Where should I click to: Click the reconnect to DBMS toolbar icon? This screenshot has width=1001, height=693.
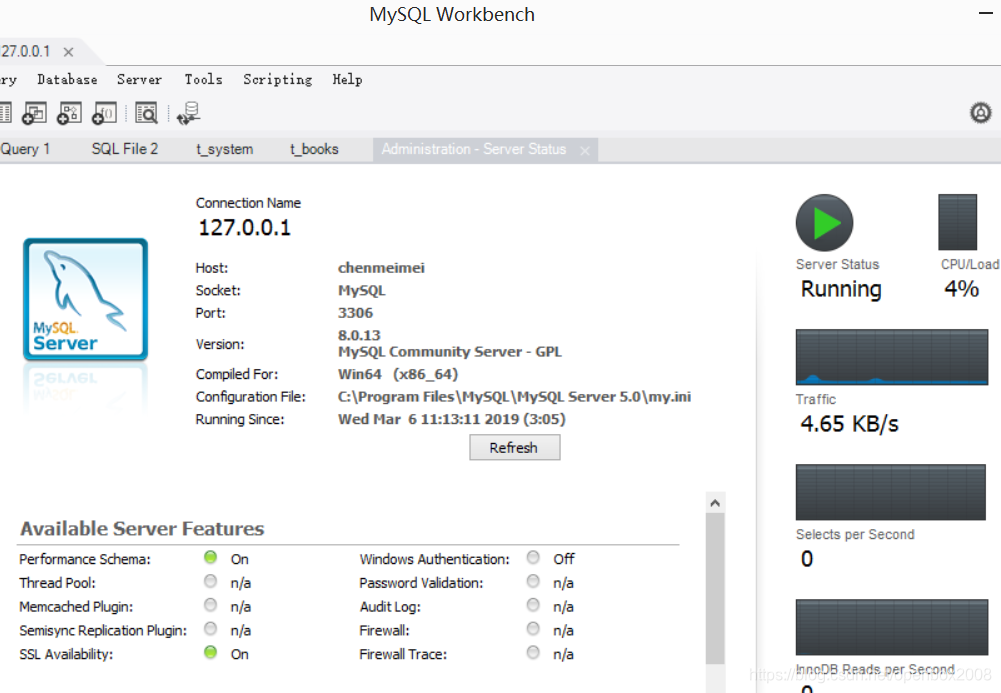tap(188, 114)
